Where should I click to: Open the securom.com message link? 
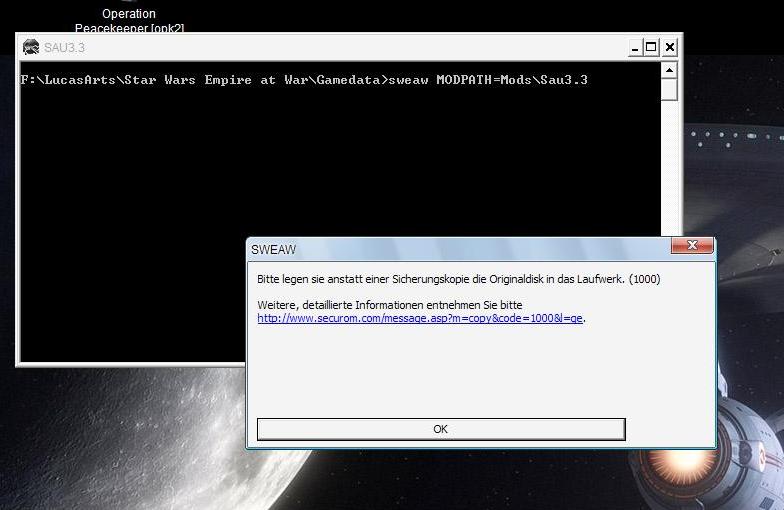click(420, 318)
